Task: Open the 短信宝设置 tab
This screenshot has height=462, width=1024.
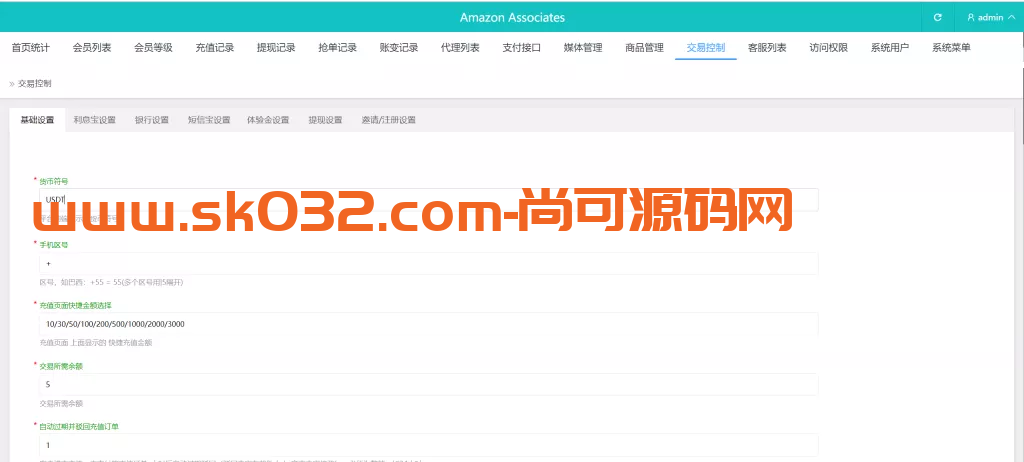Action: pyautogui.click(x=210, y=120)
